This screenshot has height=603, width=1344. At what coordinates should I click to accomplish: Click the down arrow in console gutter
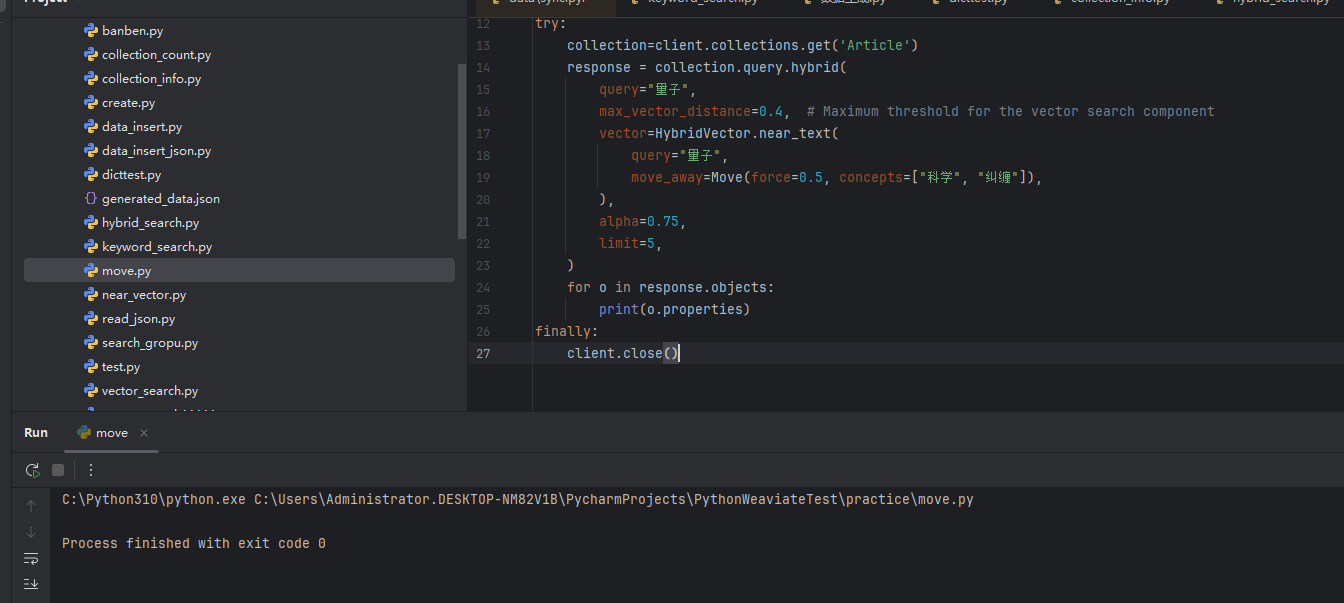30,532
